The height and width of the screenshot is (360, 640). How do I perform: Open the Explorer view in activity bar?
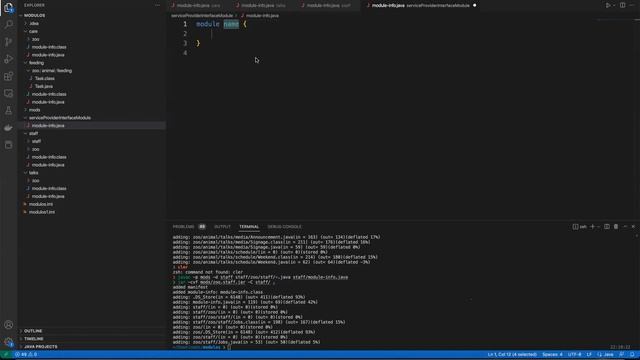tap(8, 7)
